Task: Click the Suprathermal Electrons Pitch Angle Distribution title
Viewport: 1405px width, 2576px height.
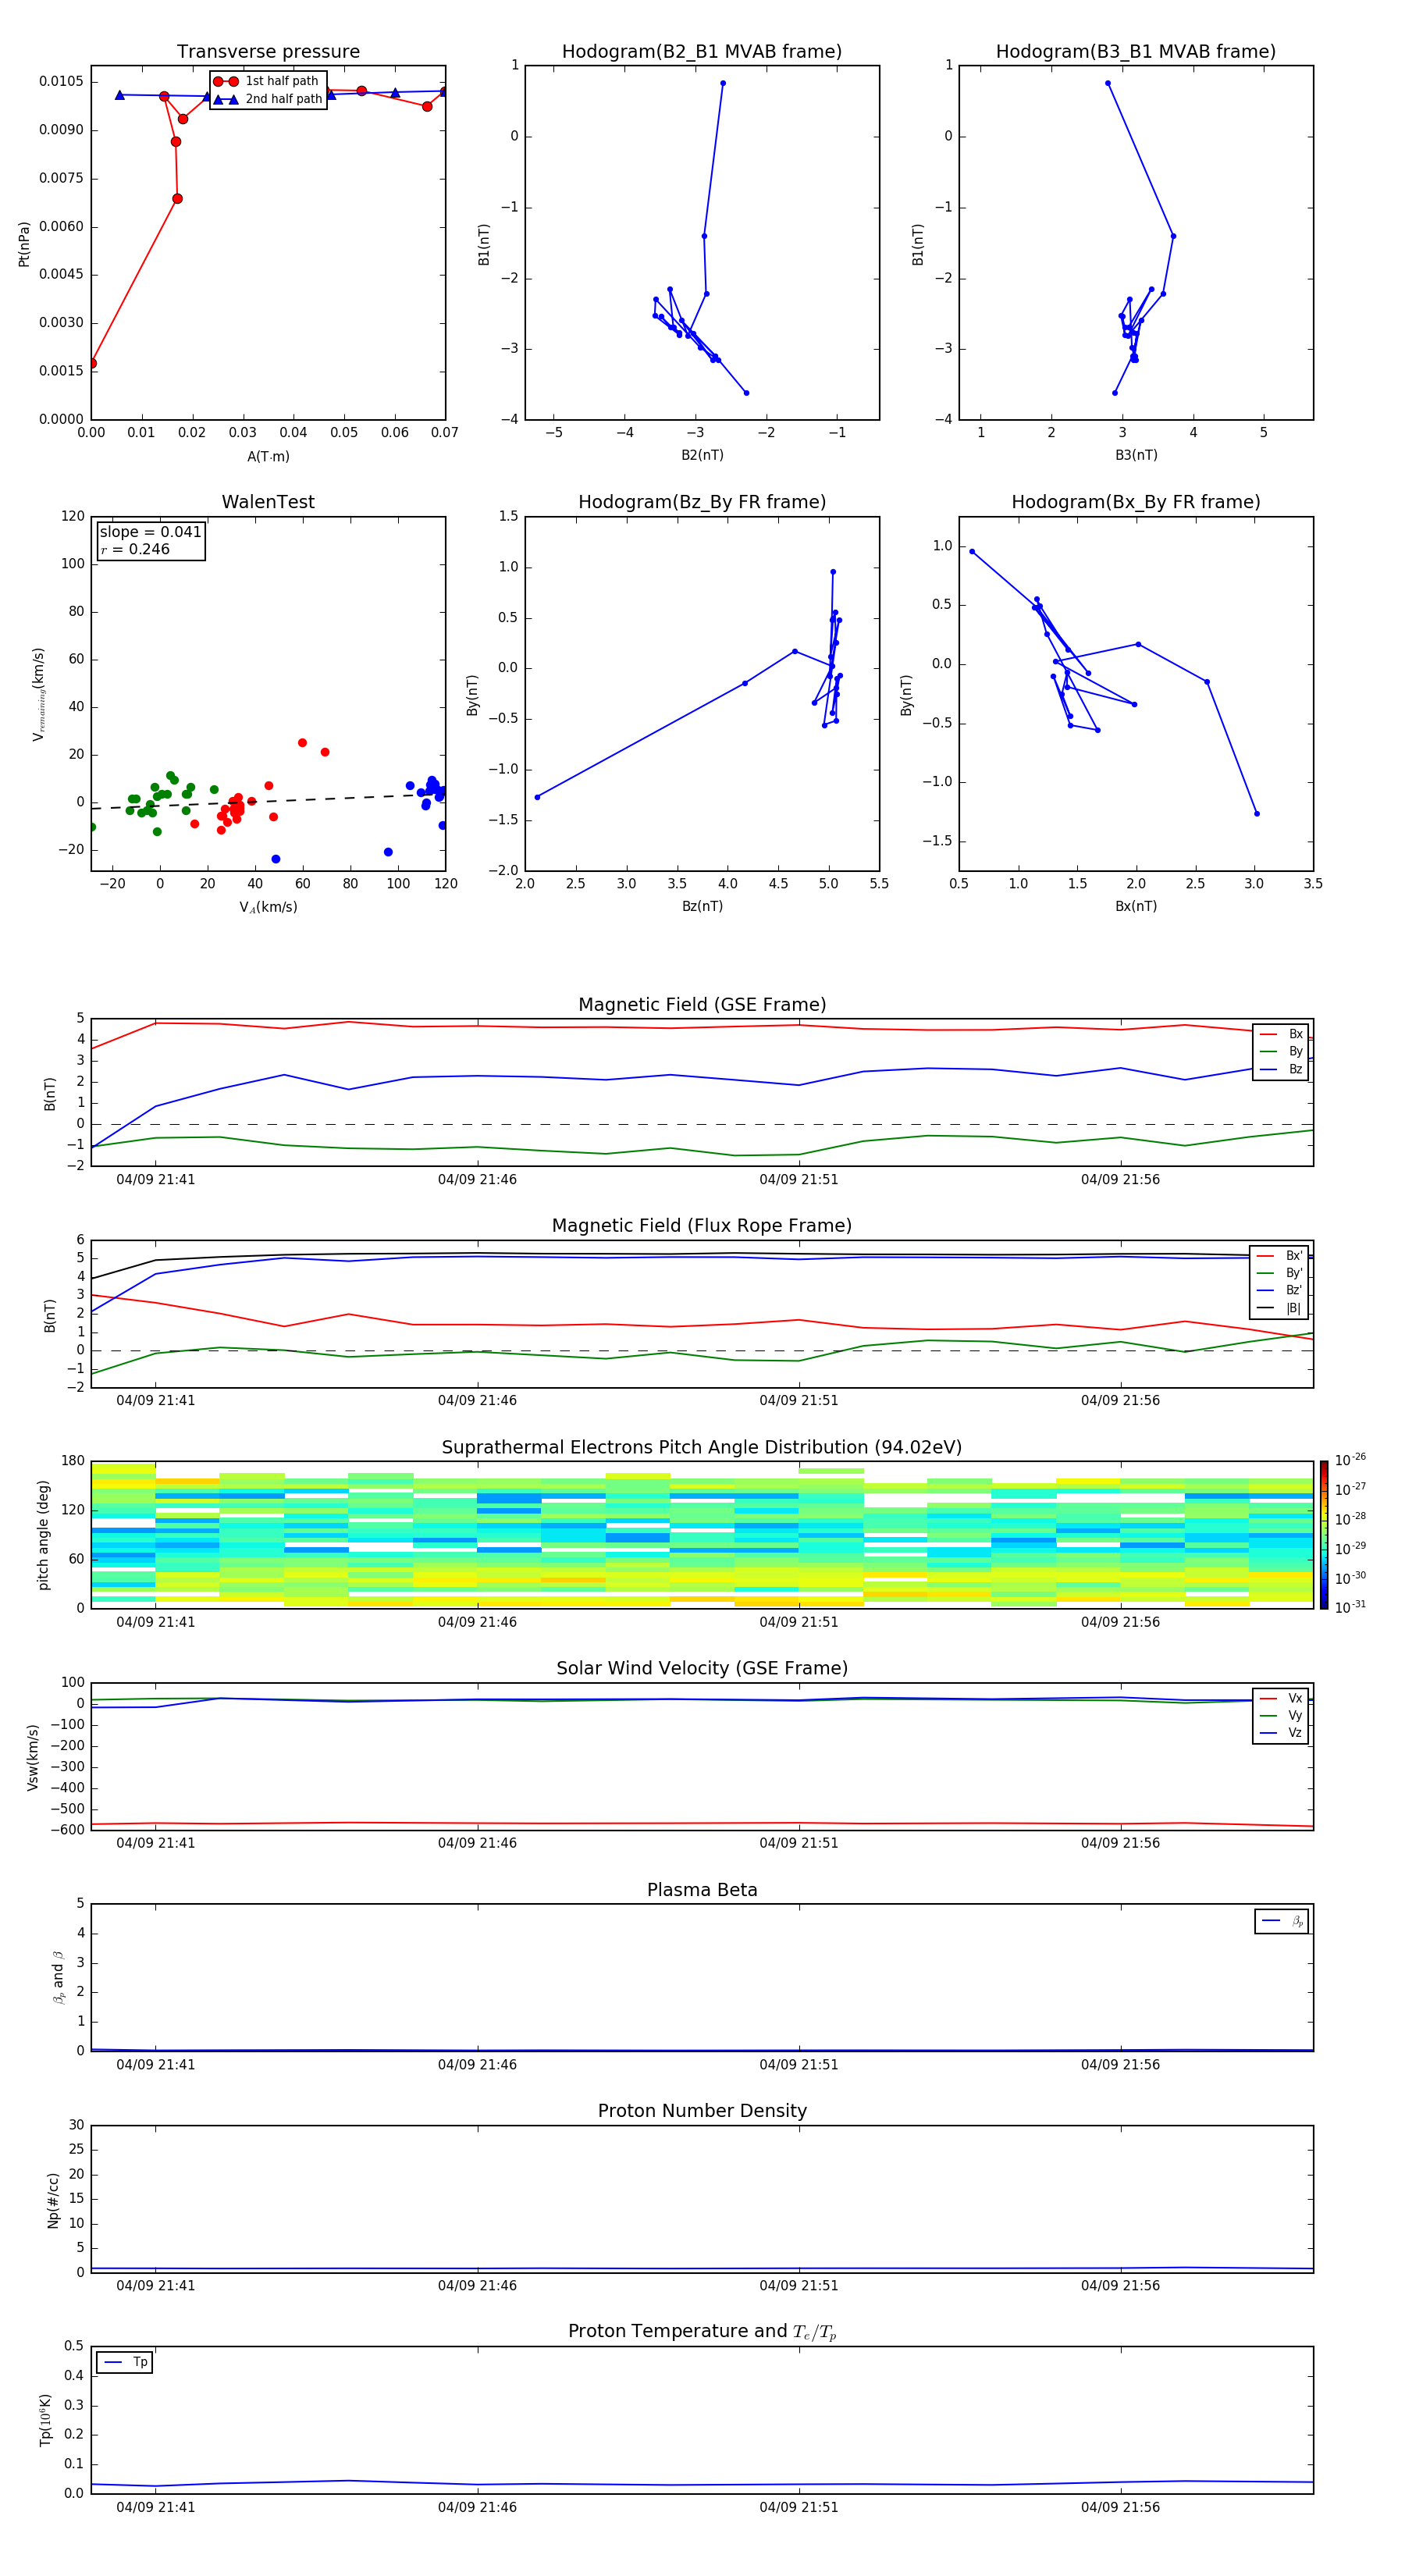Action: pyautogui.click(x=702, y=1448)
